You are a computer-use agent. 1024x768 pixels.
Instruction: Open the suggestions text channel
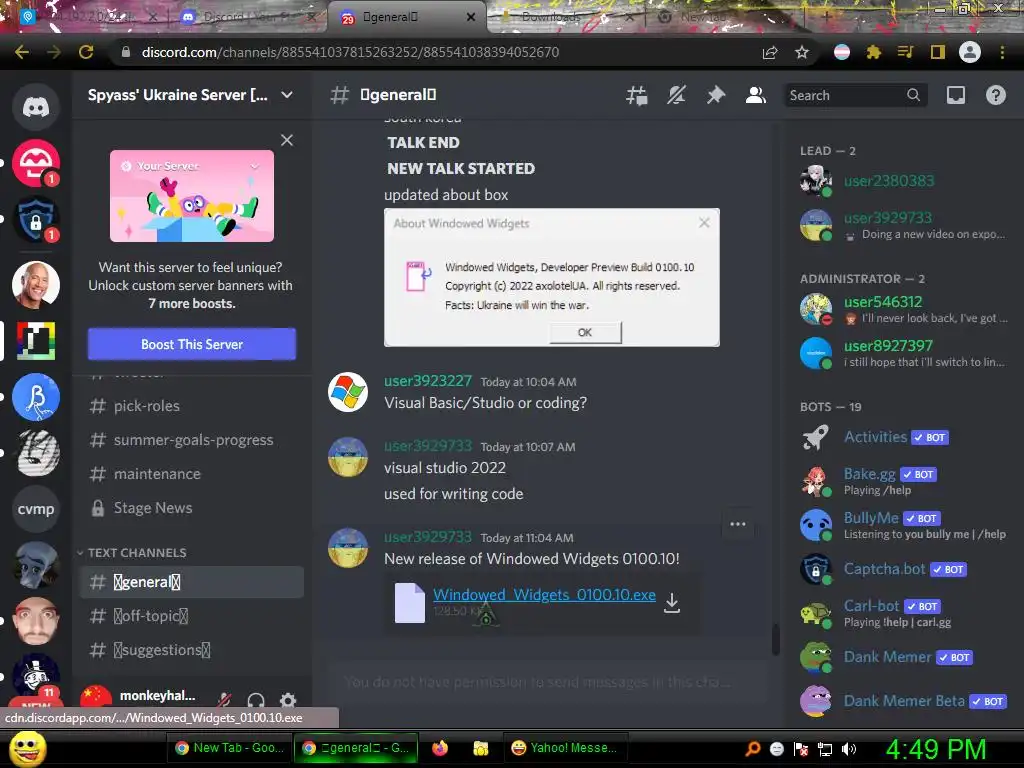(191, 650)
